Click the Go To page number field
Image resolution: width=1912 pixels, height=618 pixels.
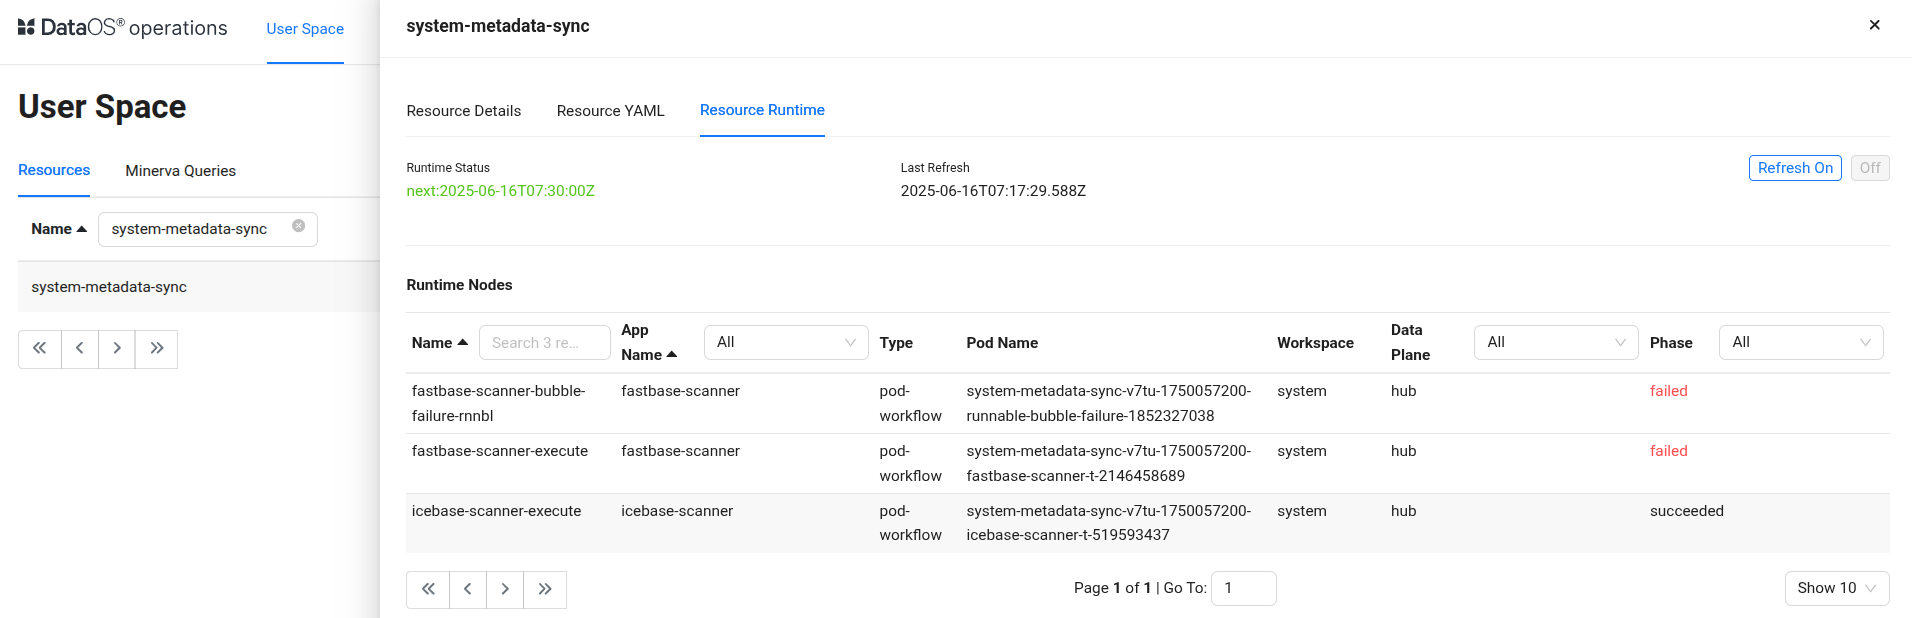[1243, 588]
